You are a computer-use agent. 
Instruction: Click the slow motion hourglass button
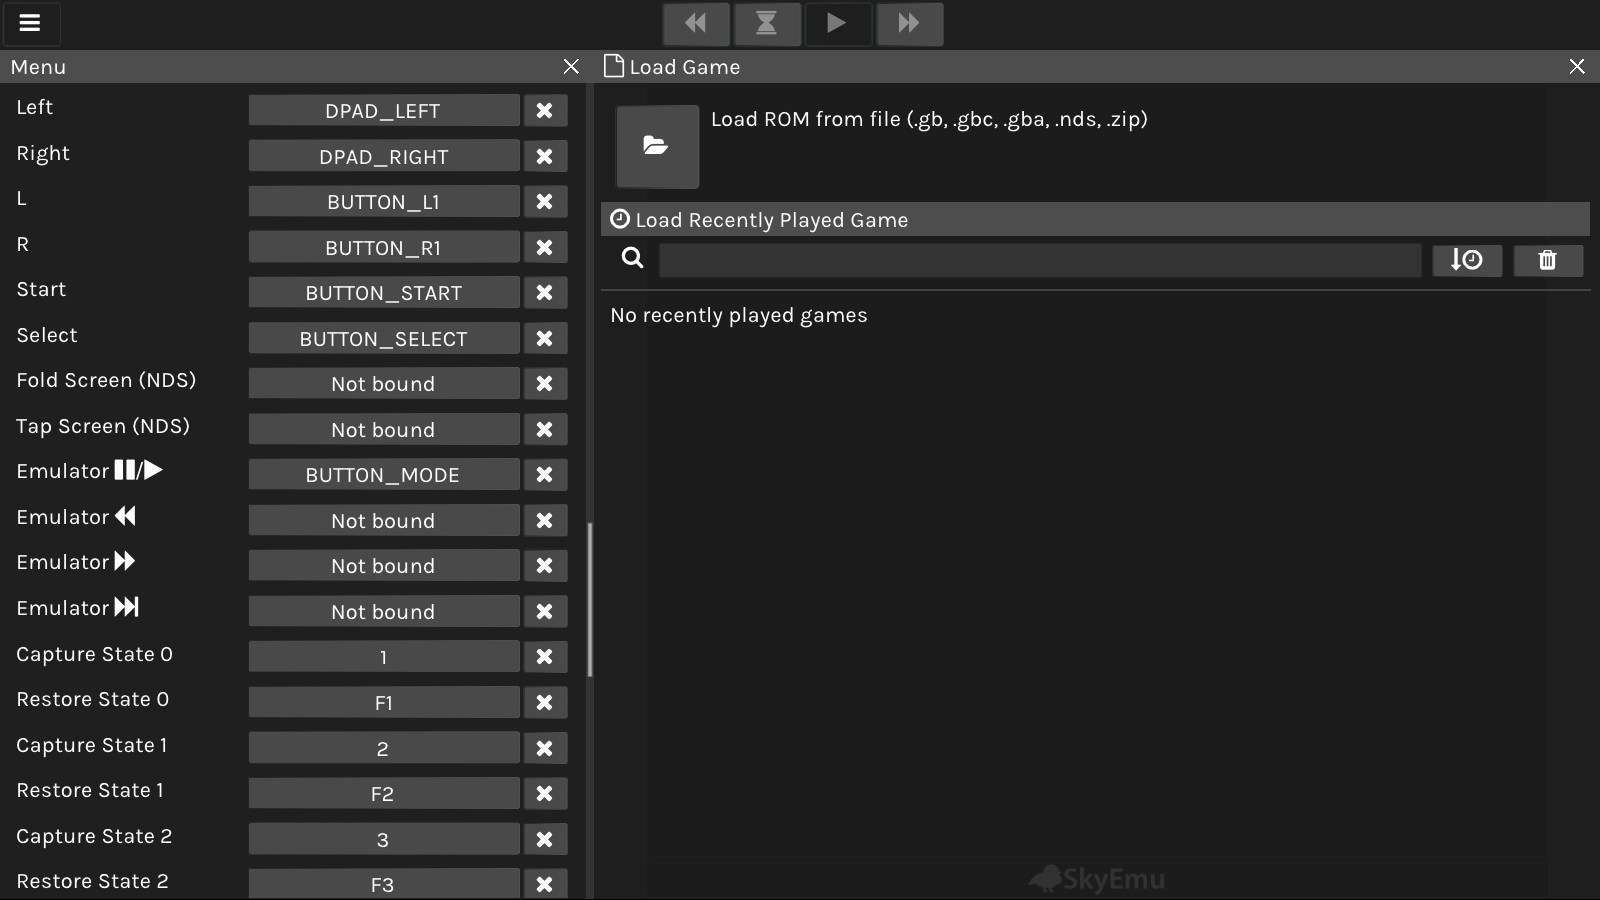tap(767, 23)
